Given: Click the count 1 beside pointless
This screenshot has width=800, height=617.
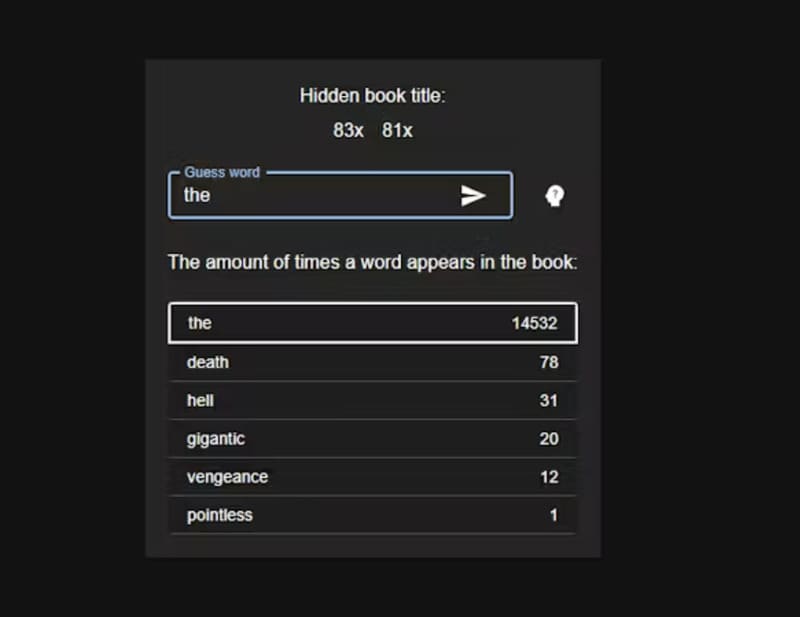Looking at the screenshot, I should (x=553, y=515).
